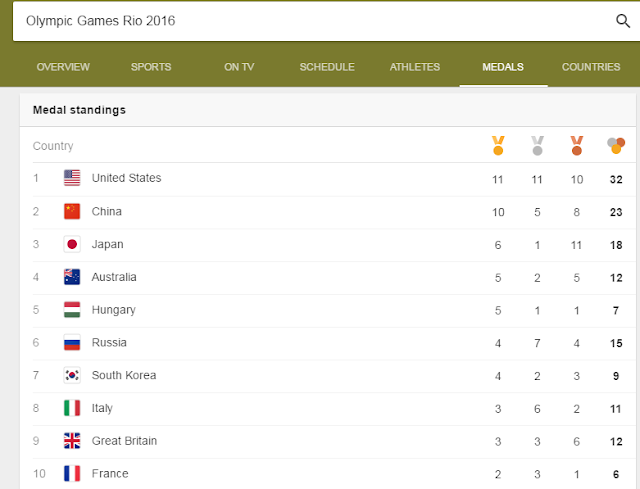Go to the Schedule tab
The height and width of the screenshot is (489, 640).
pyautogui.click(x=327, y=67)
